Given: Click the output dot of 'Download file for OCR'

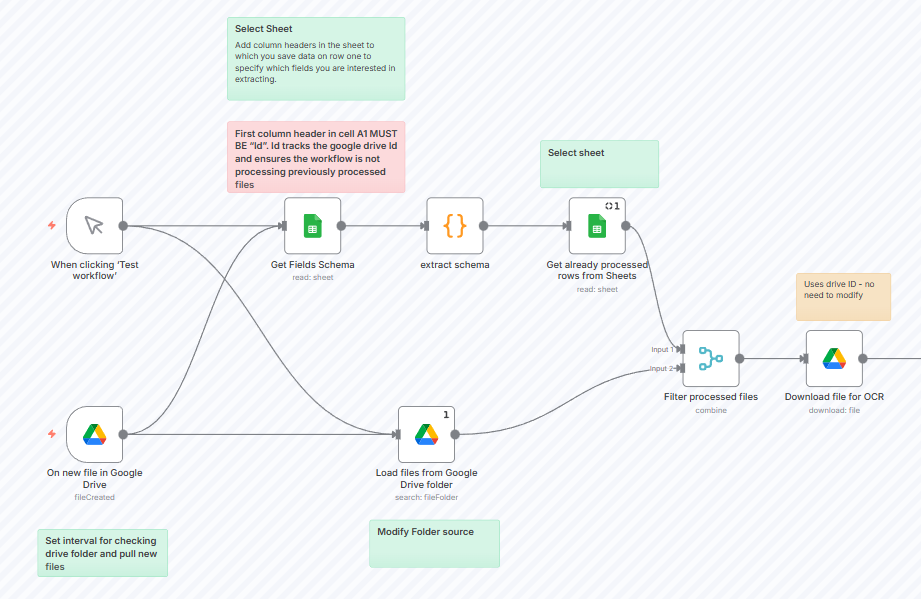Looking at the screenshot, I should [862, 359].
